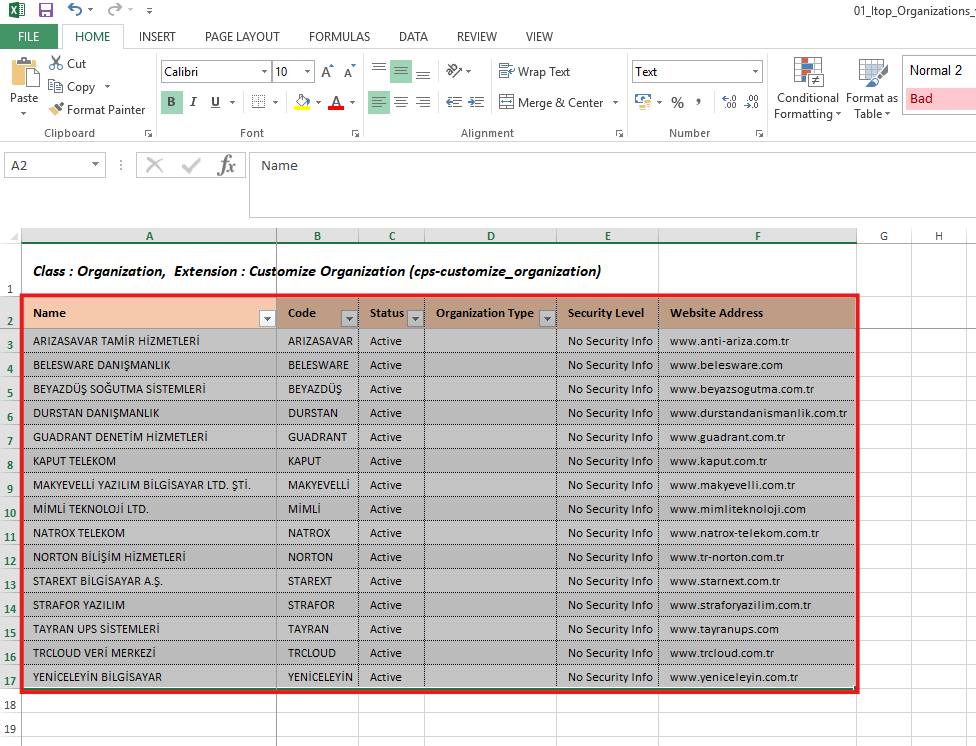Open Number group dialog launcher
The height and width of the screenshot is (746, 976).
(759, 133)
